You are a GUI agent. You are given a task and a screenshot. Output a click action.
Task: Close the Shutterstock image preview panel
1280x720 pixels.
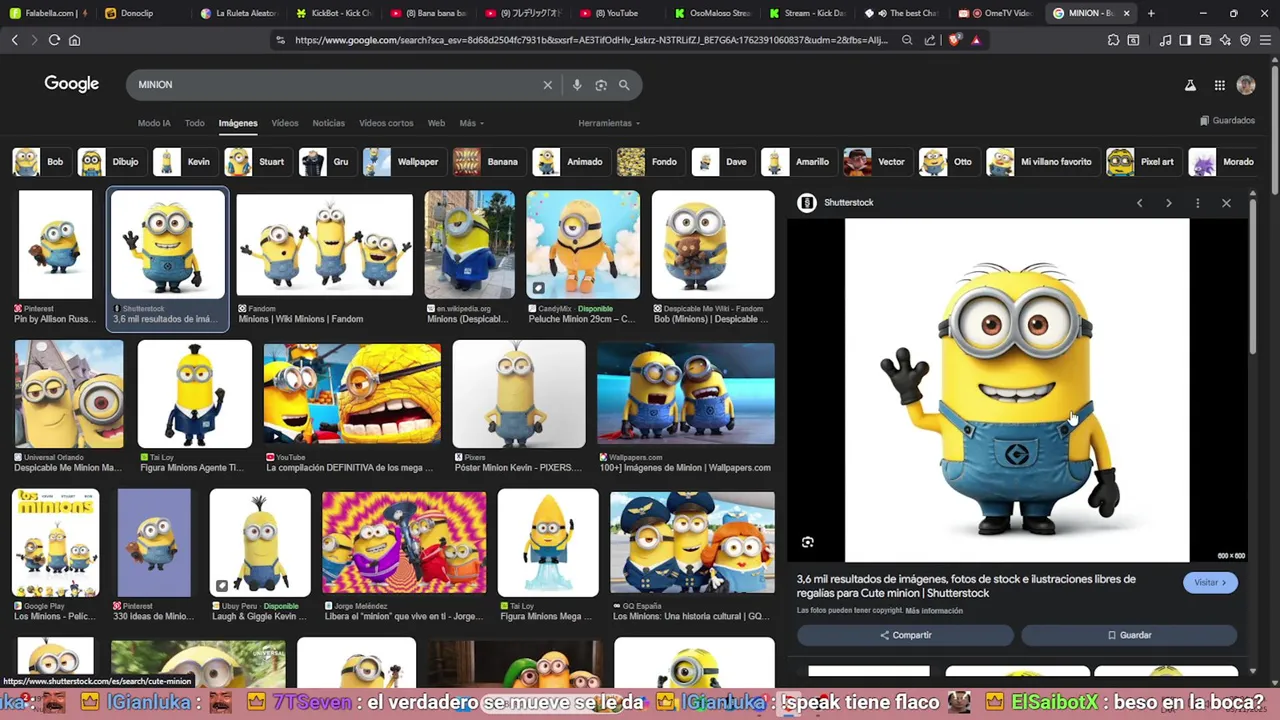click(1226, 203)
